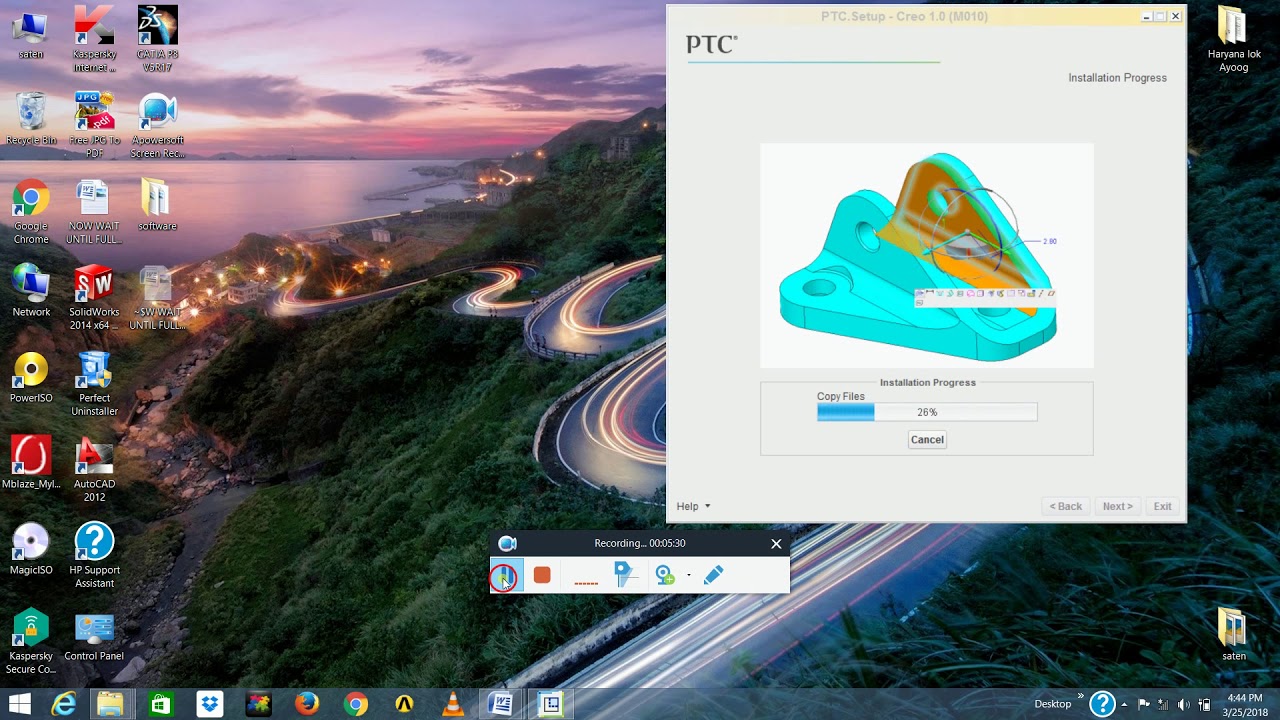
Task: Select SolidWorks 2014 x64 desktop icon
Action: [x=94, y=298]
